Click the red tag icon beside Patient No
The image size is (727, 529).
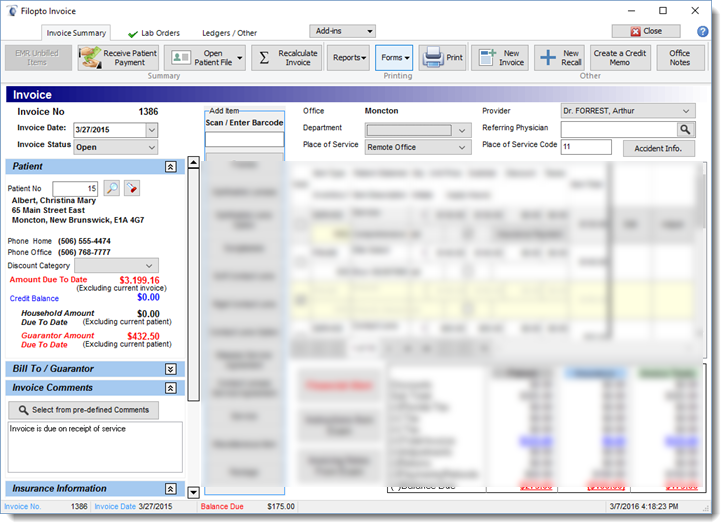[x=132, y=188]
